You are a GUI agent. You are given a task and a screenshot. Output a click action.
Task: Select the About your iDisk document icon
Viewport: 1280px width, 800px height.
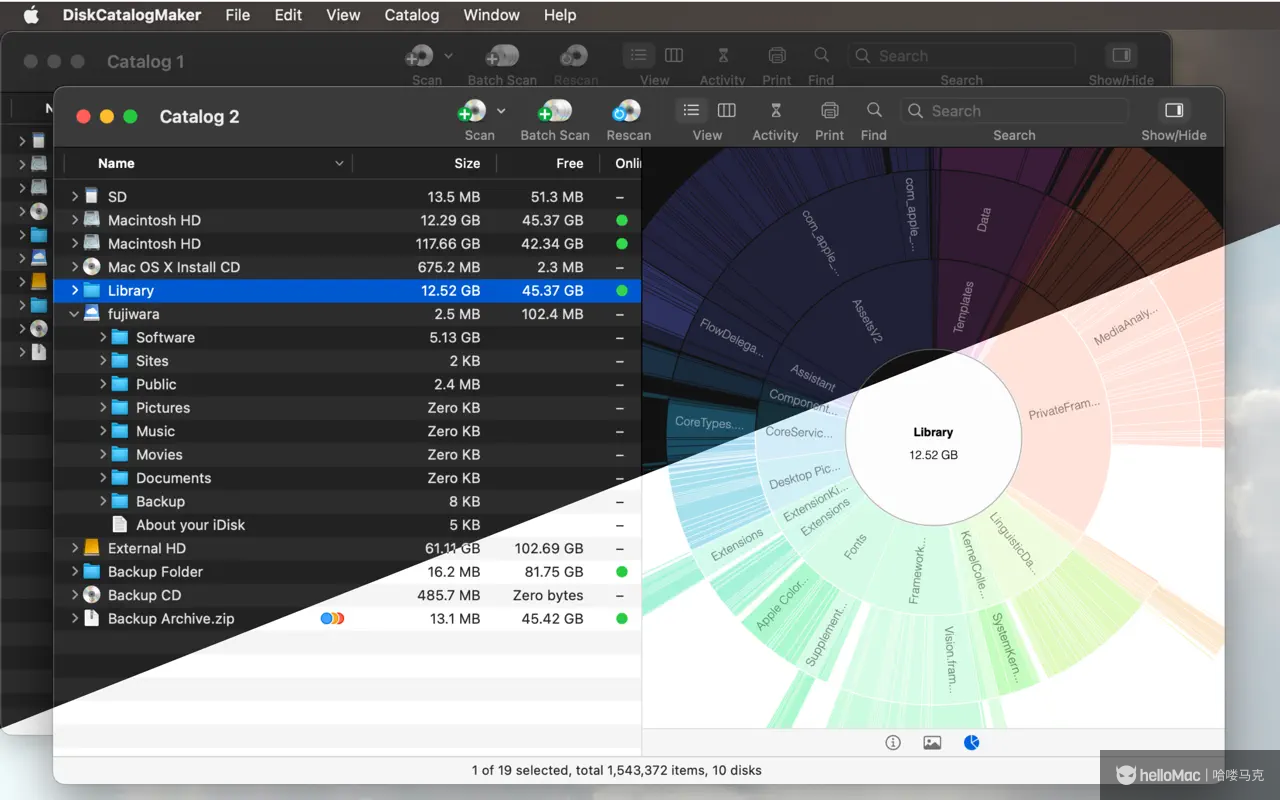coord(120,525)
